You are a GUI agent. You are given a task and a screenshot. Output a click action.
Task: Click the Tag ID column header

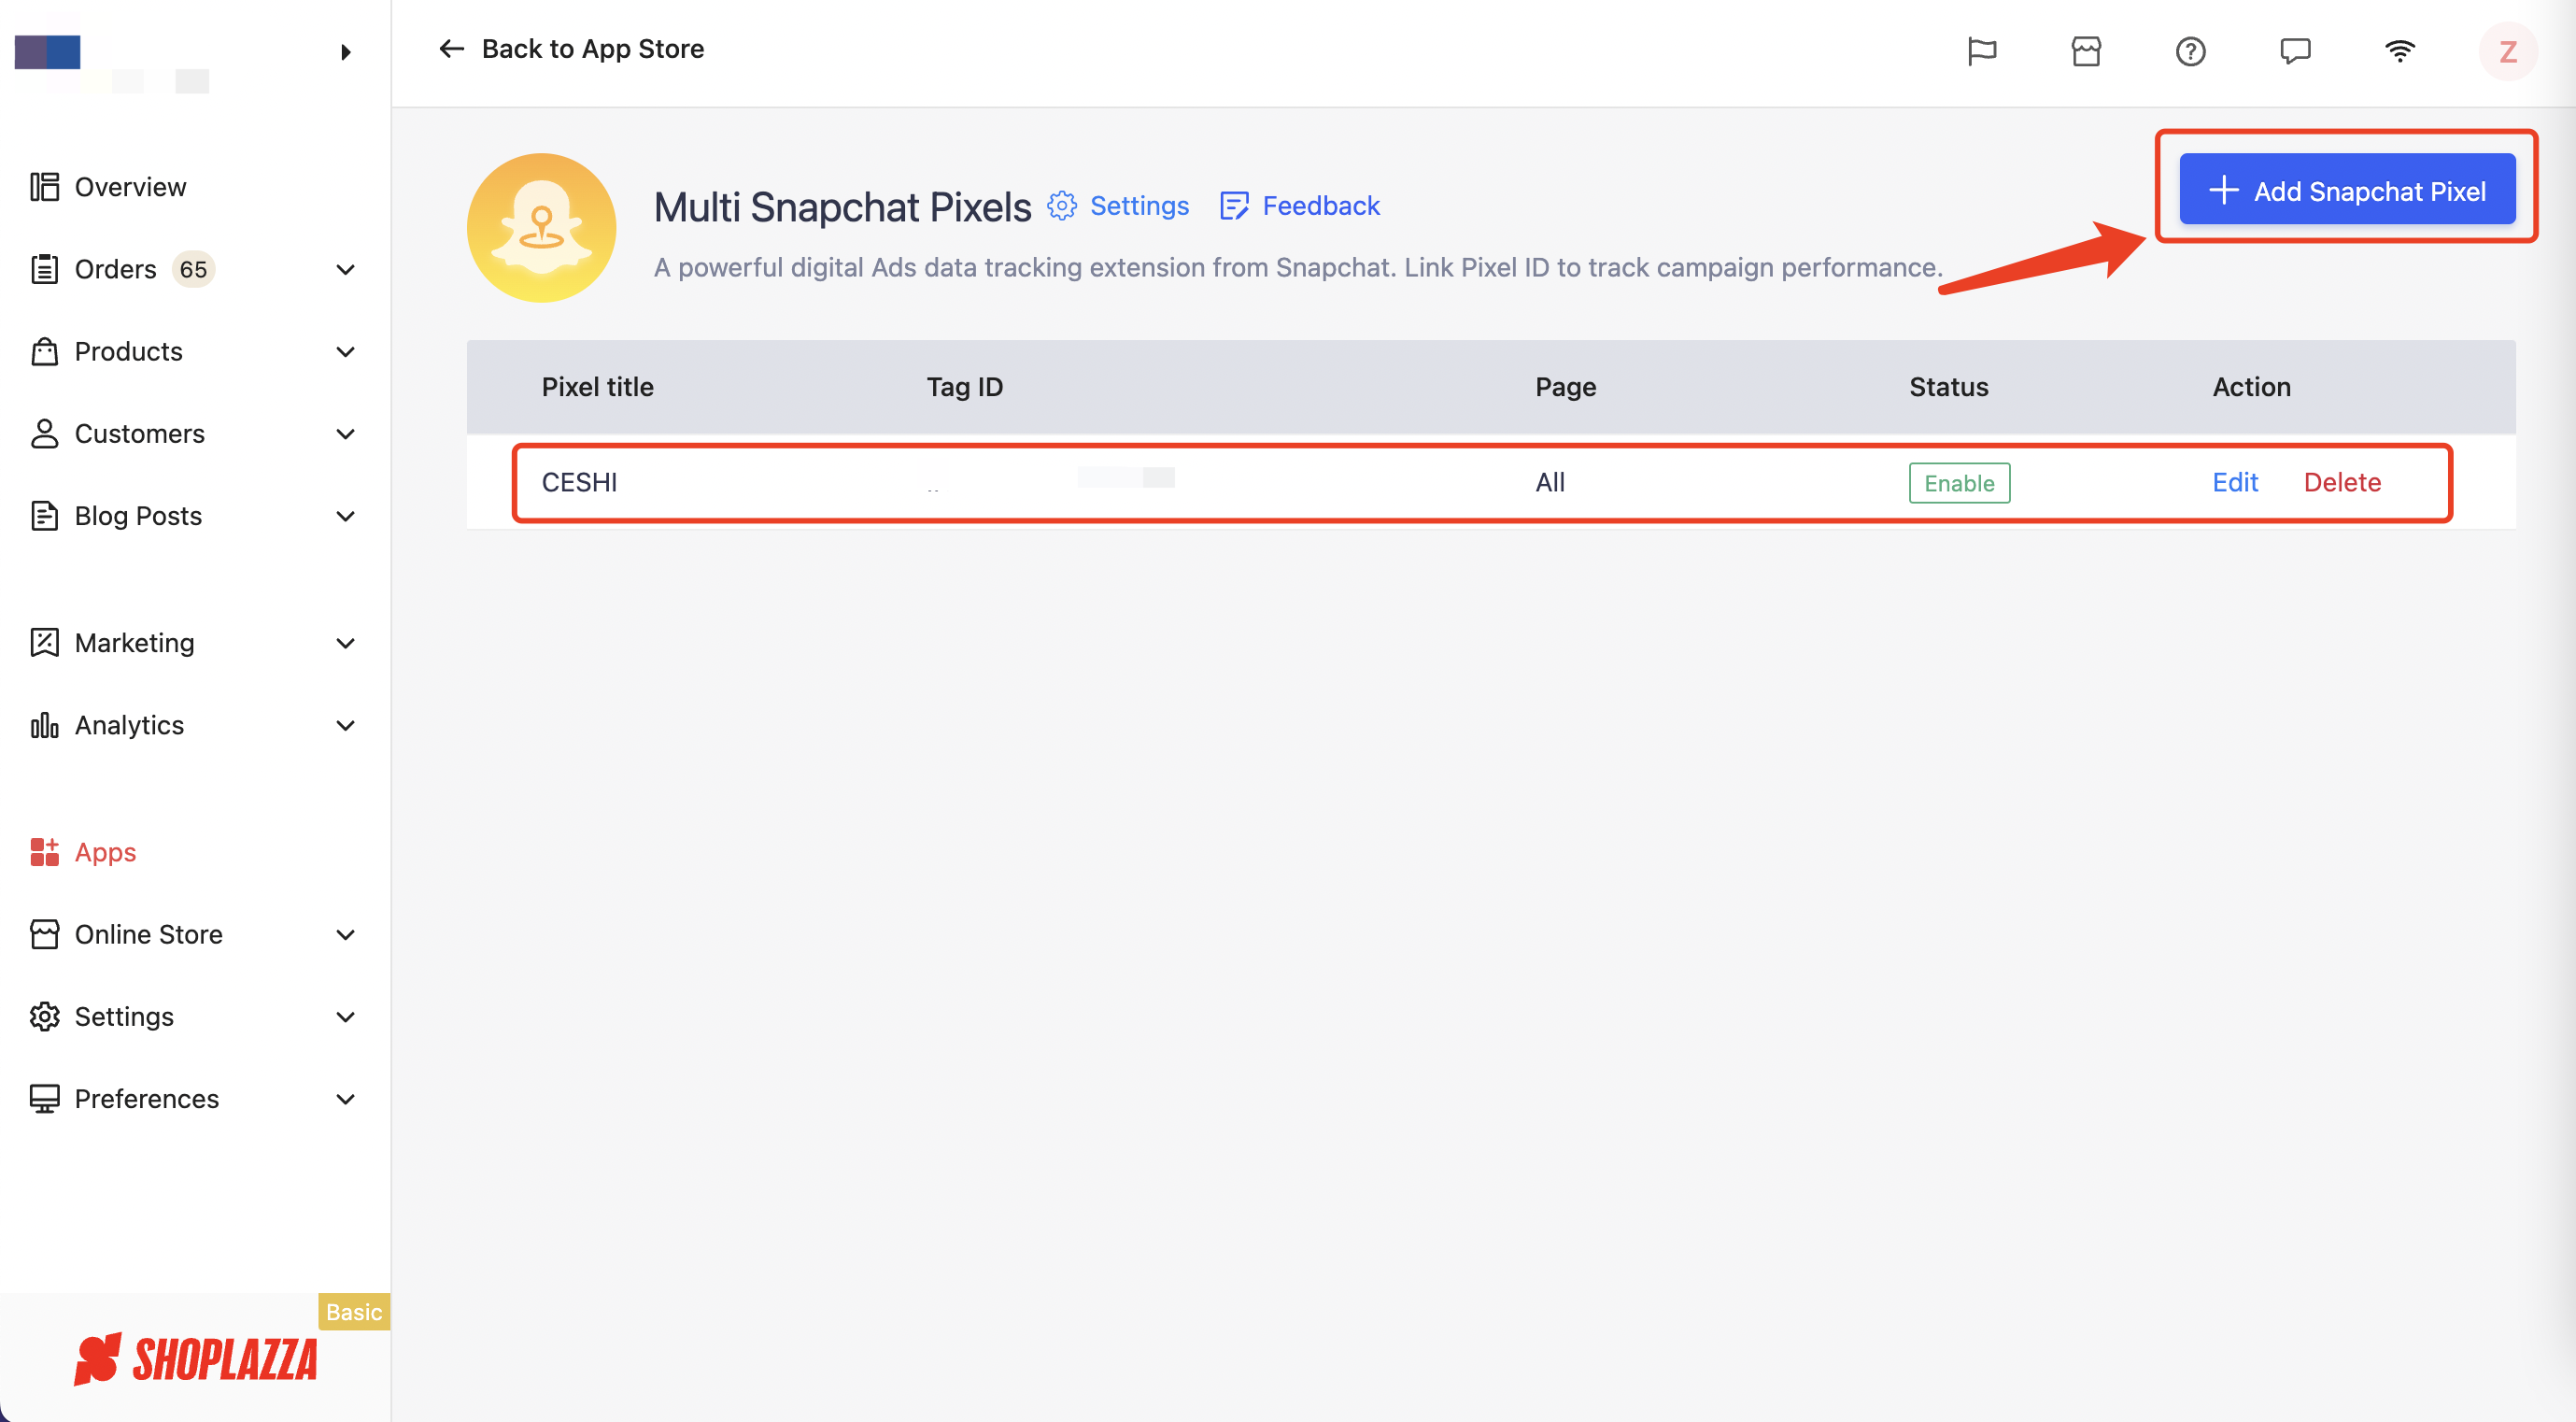(x=964, y=387)
